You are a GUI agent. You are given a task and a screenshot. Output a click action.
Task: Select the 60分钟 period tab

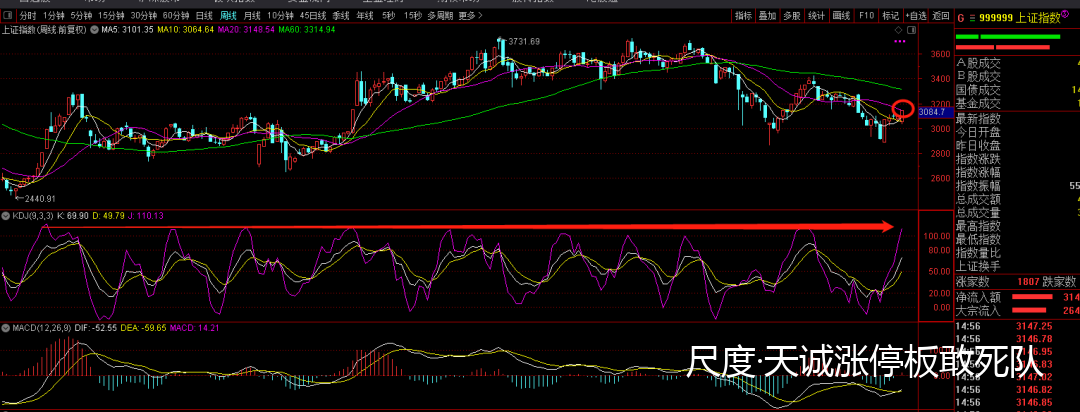click(x=175, y=16)
